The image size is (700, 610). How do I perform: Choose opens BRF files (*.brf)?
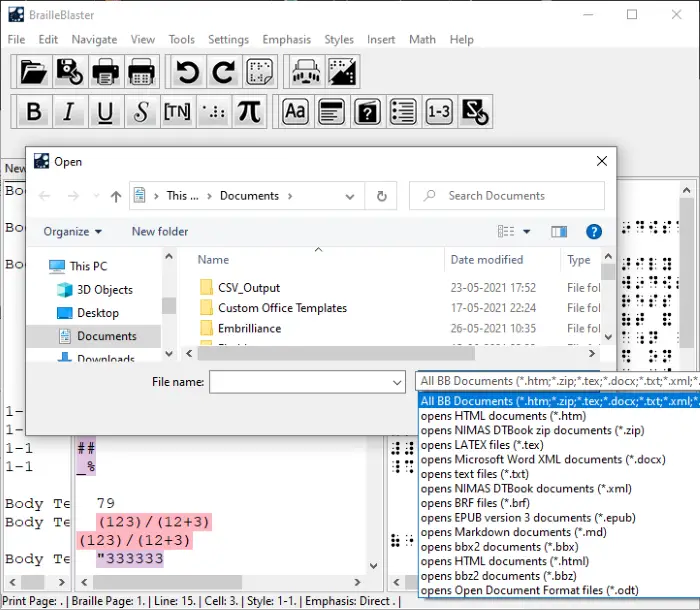coord(475,503)
